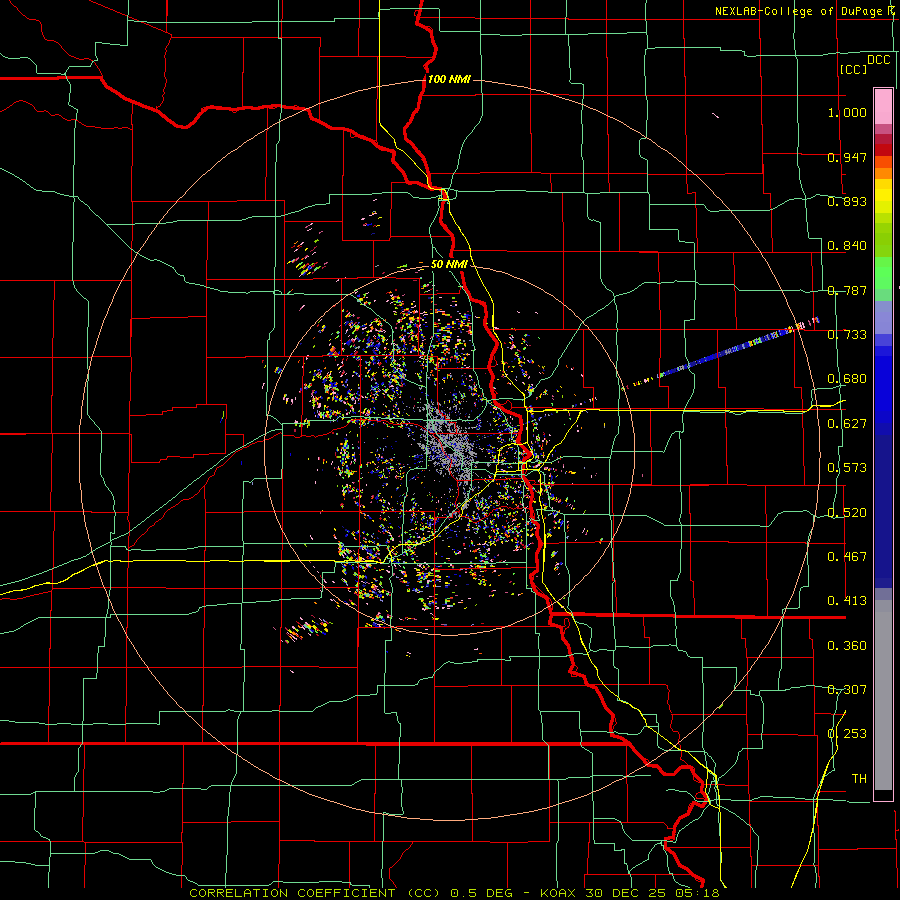Click the 0.467 legend value
This screenshot has height=900, width=900.
[847, 556]
